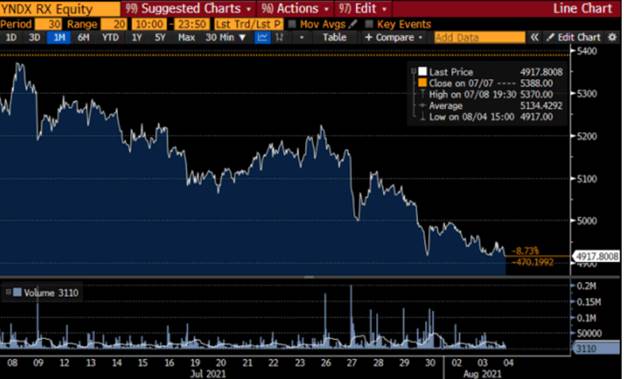Image resolution: width=624 pixels, height=379 pixels.
Task: Click the Line Chart title text
Action: (582, 9)
